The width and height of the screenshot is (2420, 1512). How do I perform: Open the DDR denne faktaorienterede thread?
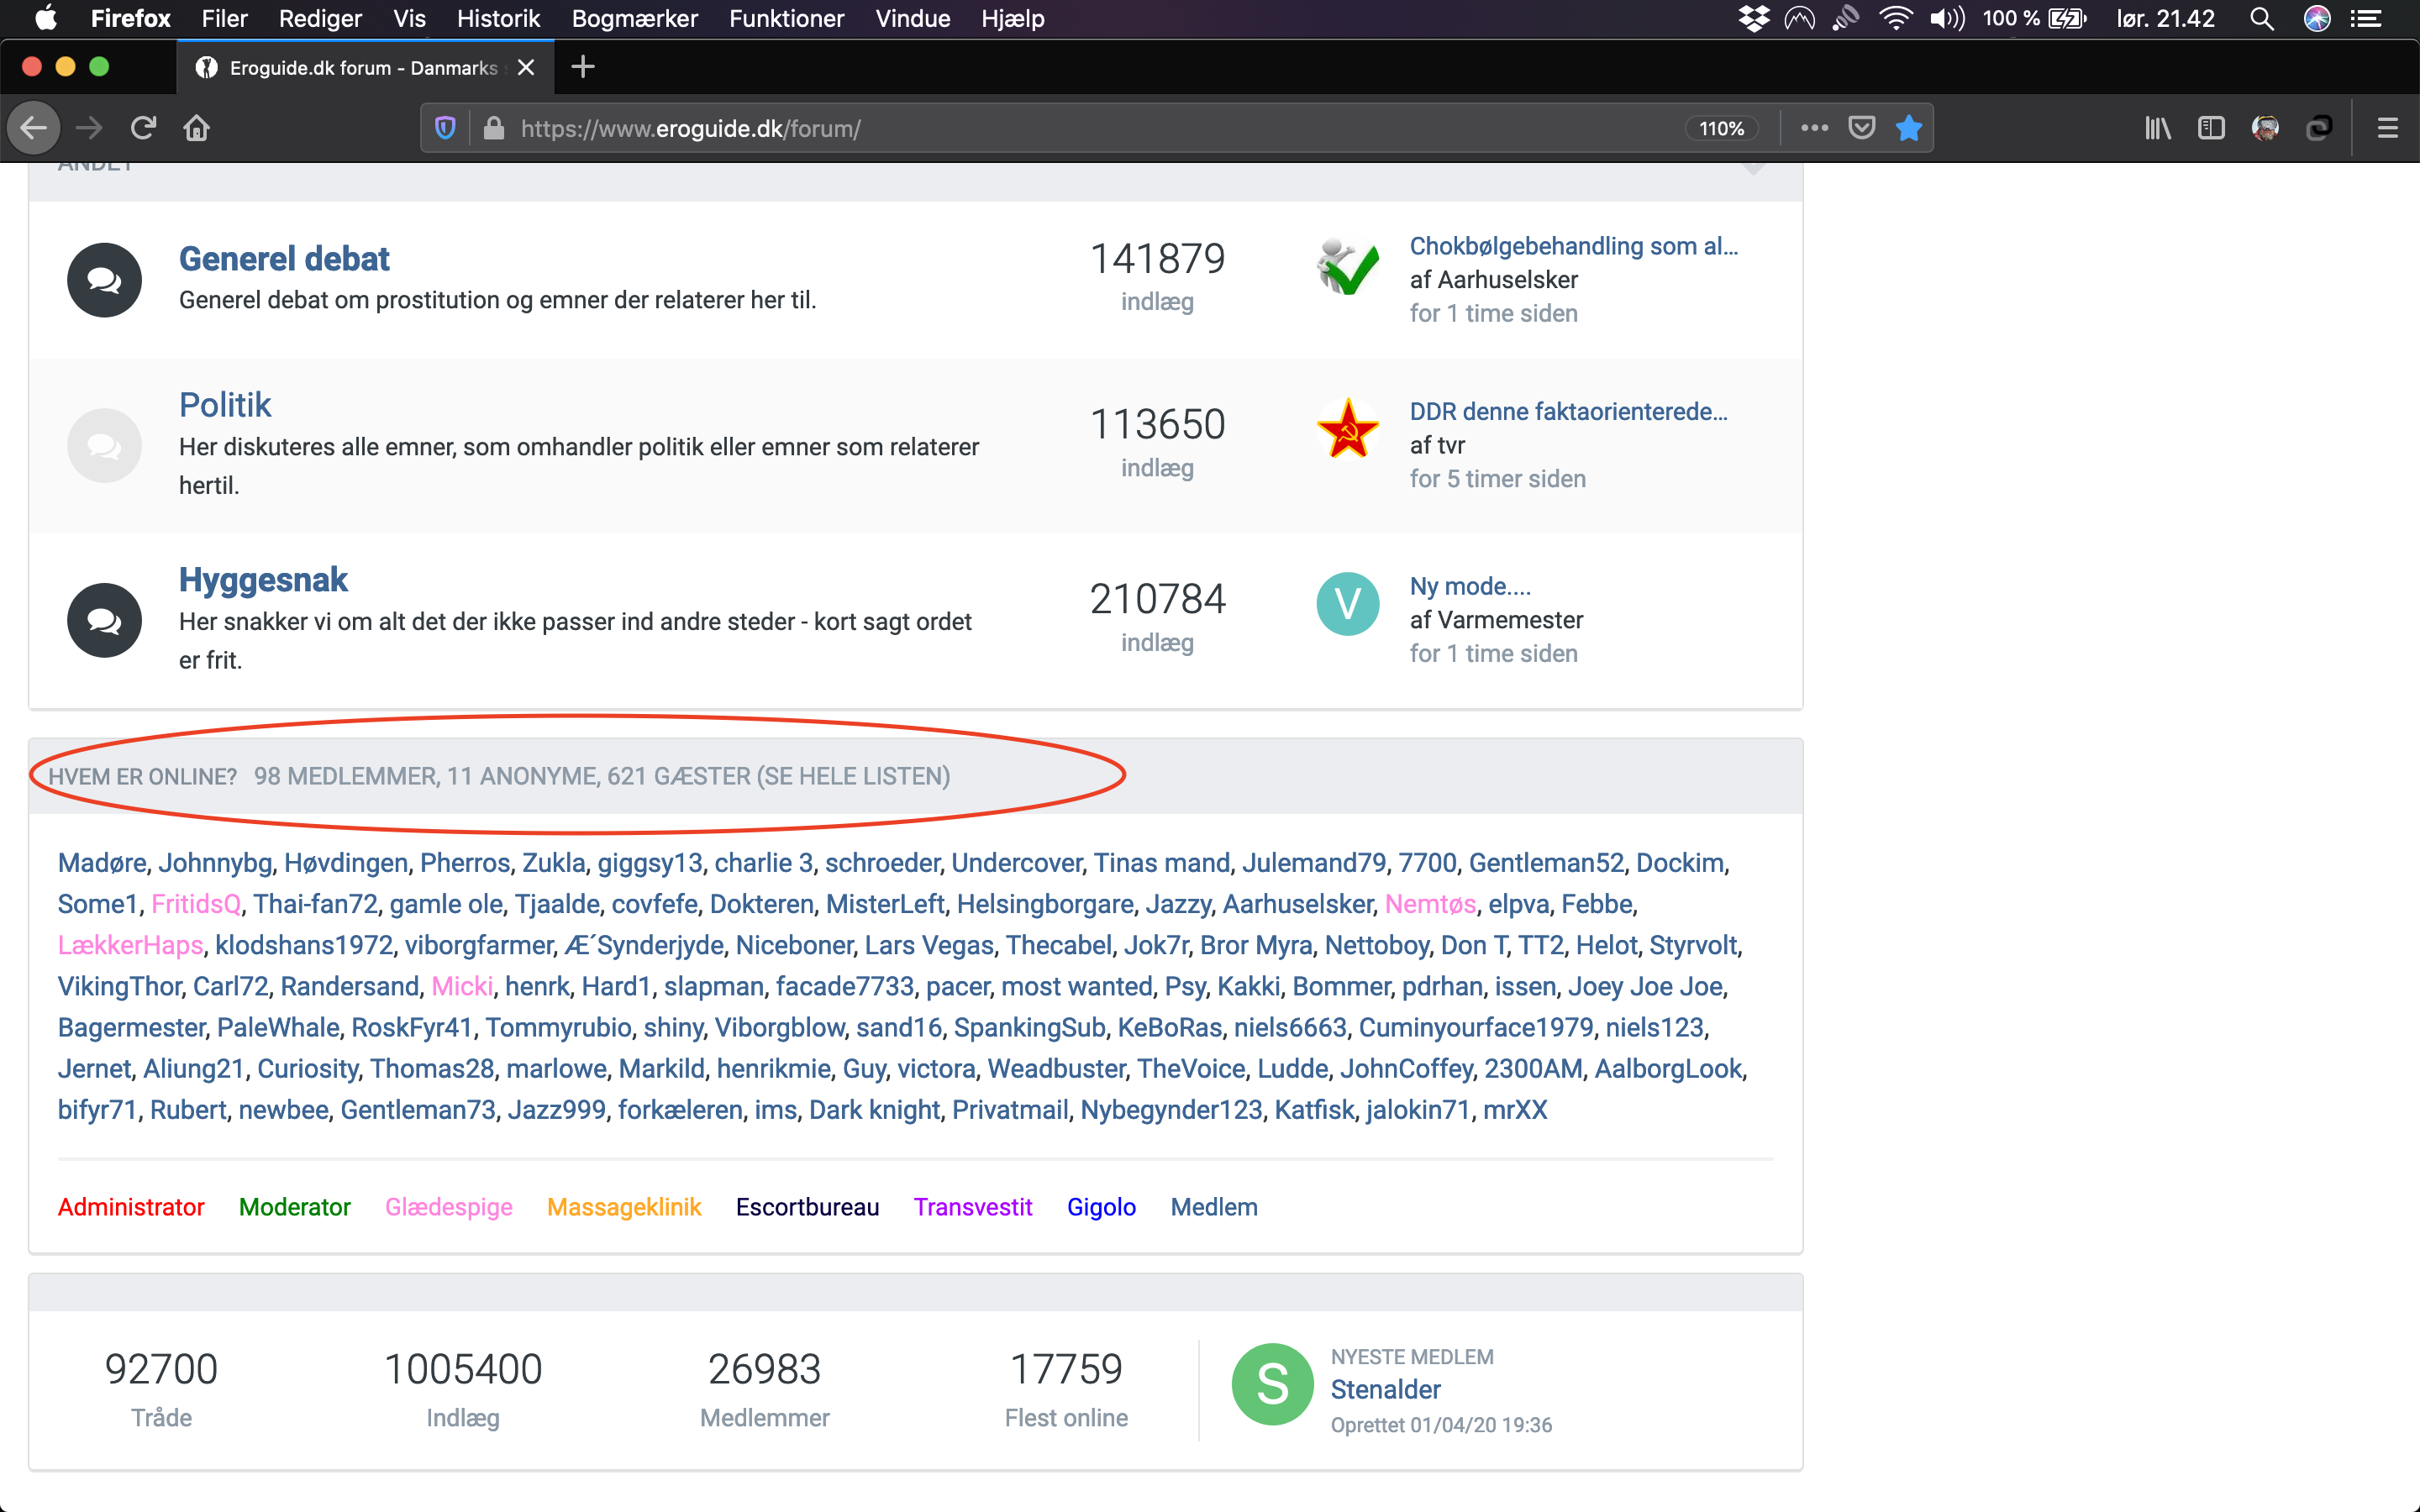pos(1568,411)
